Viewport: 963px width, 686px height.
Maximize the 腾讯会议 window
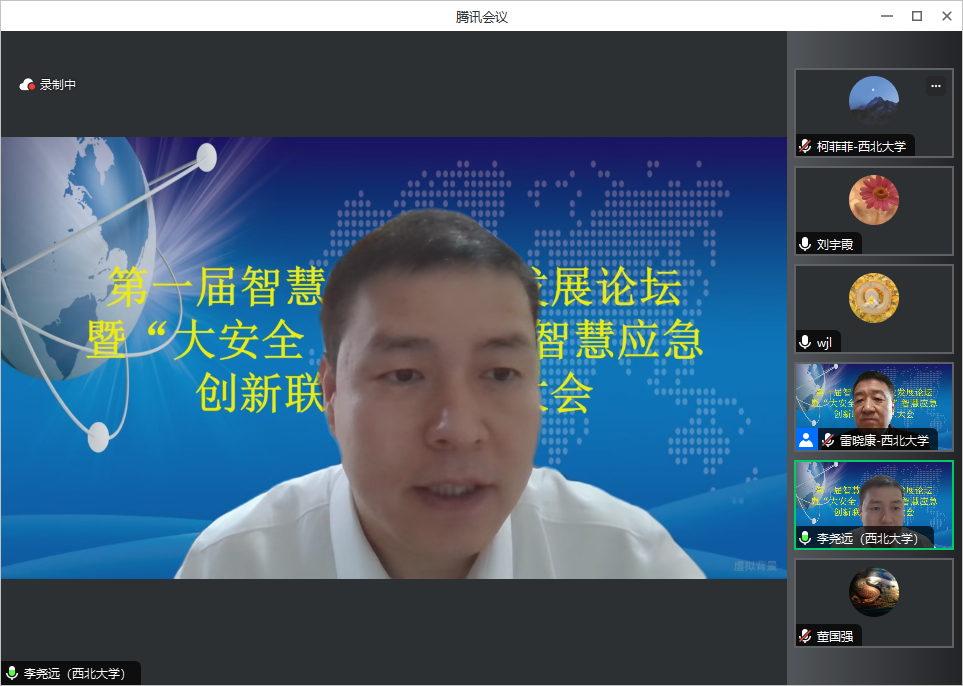[916, 16]
